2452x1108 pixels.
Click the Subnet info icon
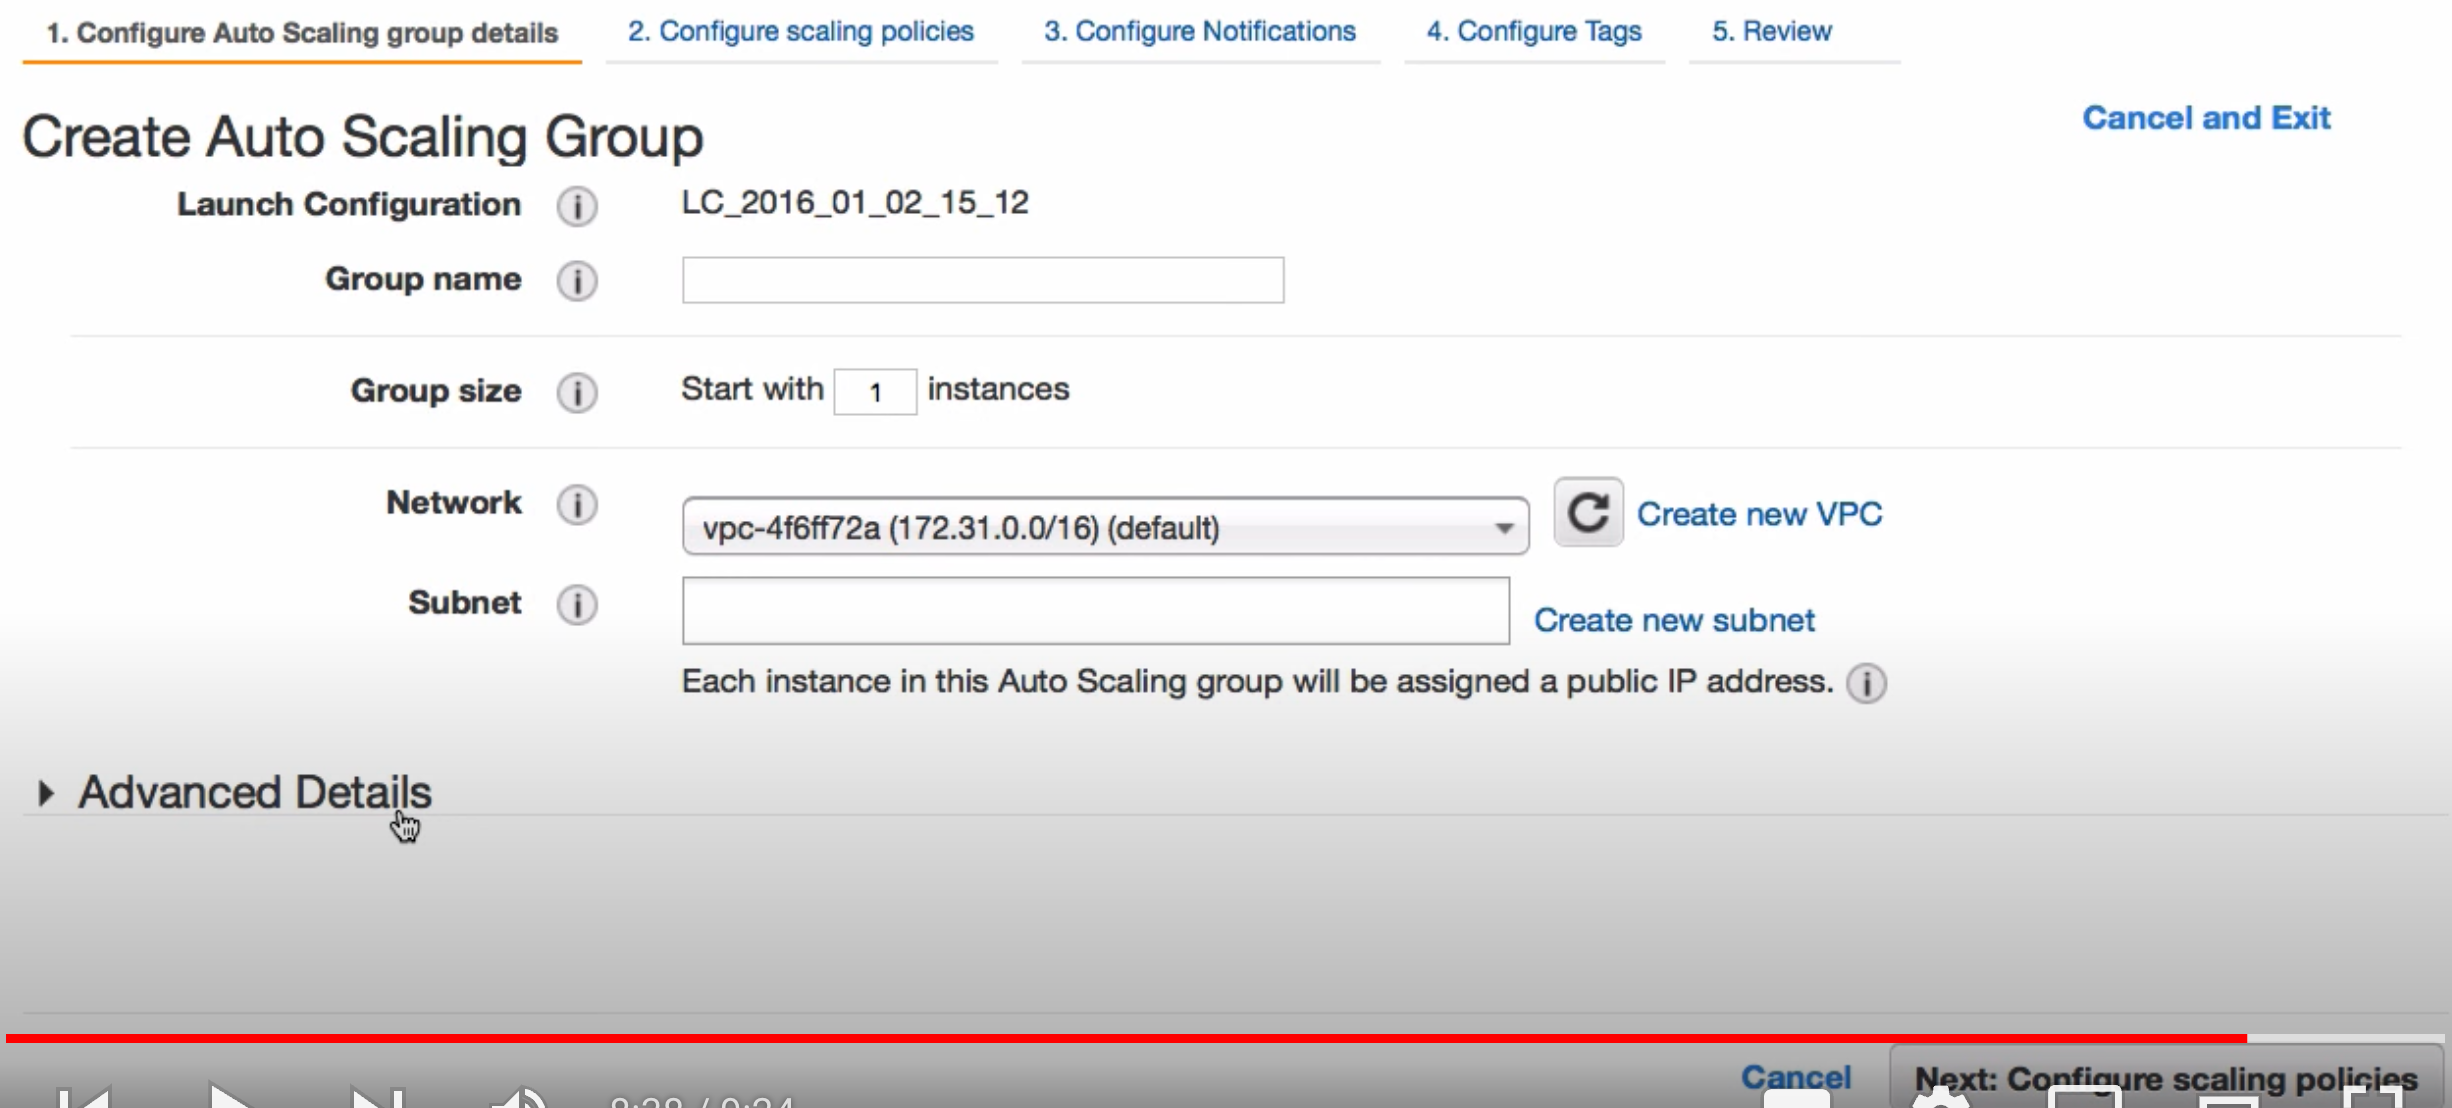coord(577,604)
